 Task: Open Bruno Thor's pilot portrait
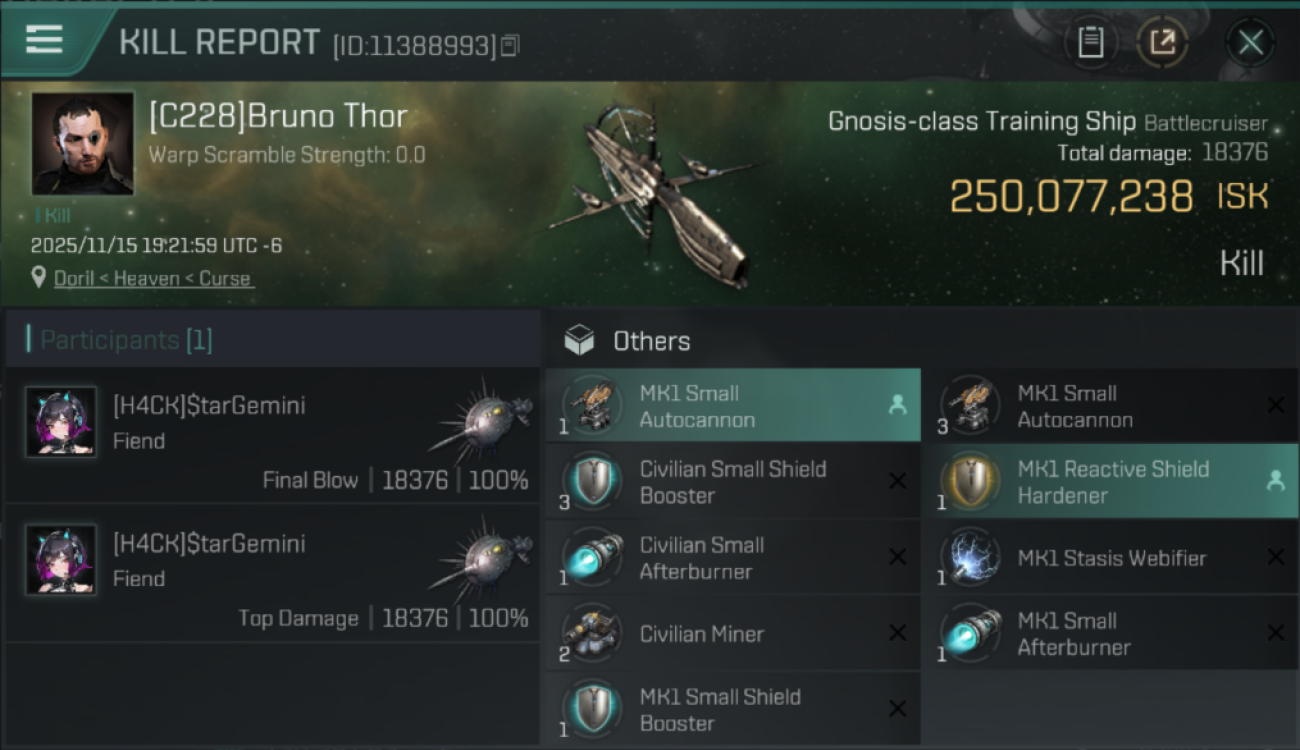[82, 143]
